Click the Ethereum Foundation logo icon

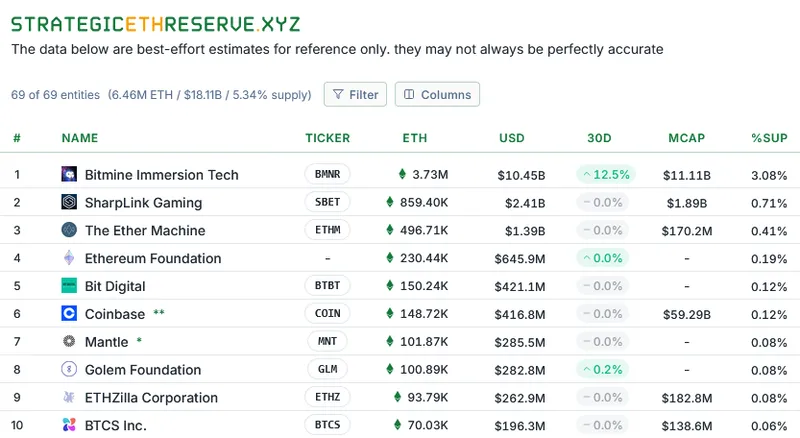[69, 259]
